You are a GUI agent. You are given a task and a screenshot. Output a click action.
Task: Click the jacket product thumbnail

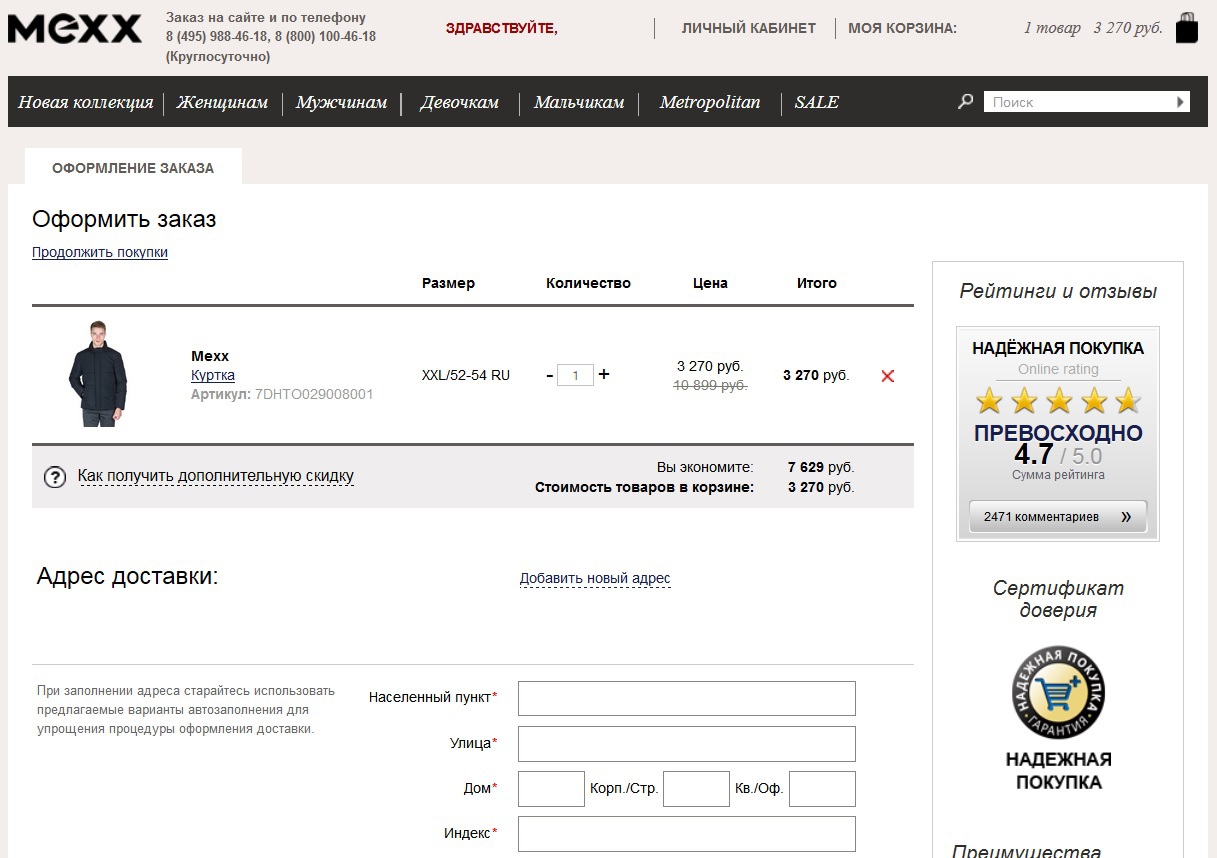point(97,374)
